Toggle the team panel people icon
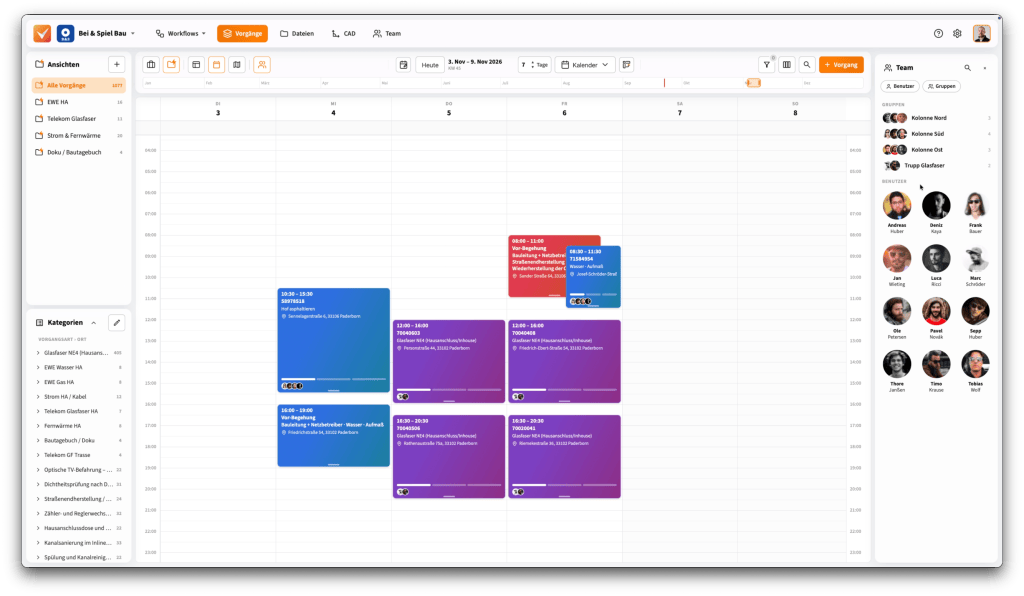Viewport: 1024px width, 596px height. tap(262, 65)
